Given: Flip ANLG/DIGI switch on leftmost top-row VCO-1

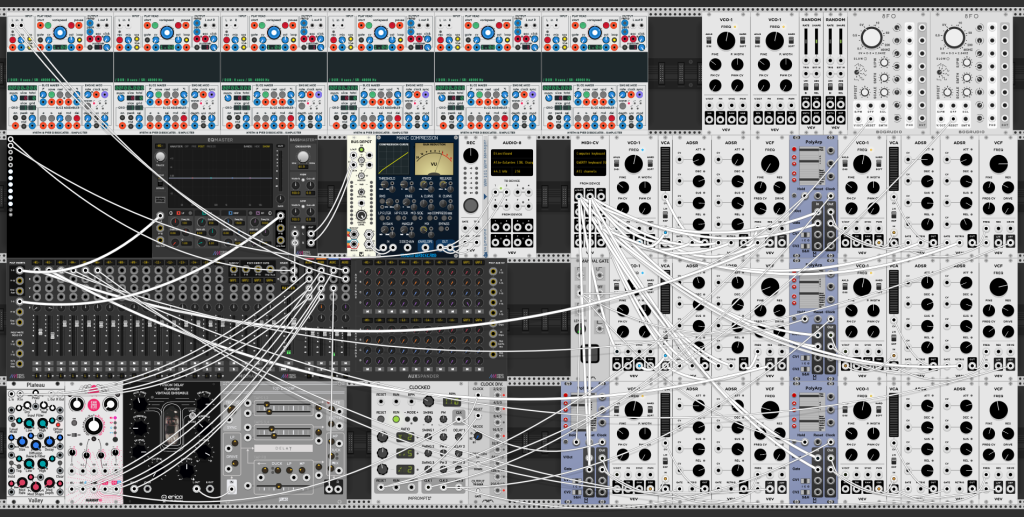Looking at the screenshot, I should tap(709, 40).
